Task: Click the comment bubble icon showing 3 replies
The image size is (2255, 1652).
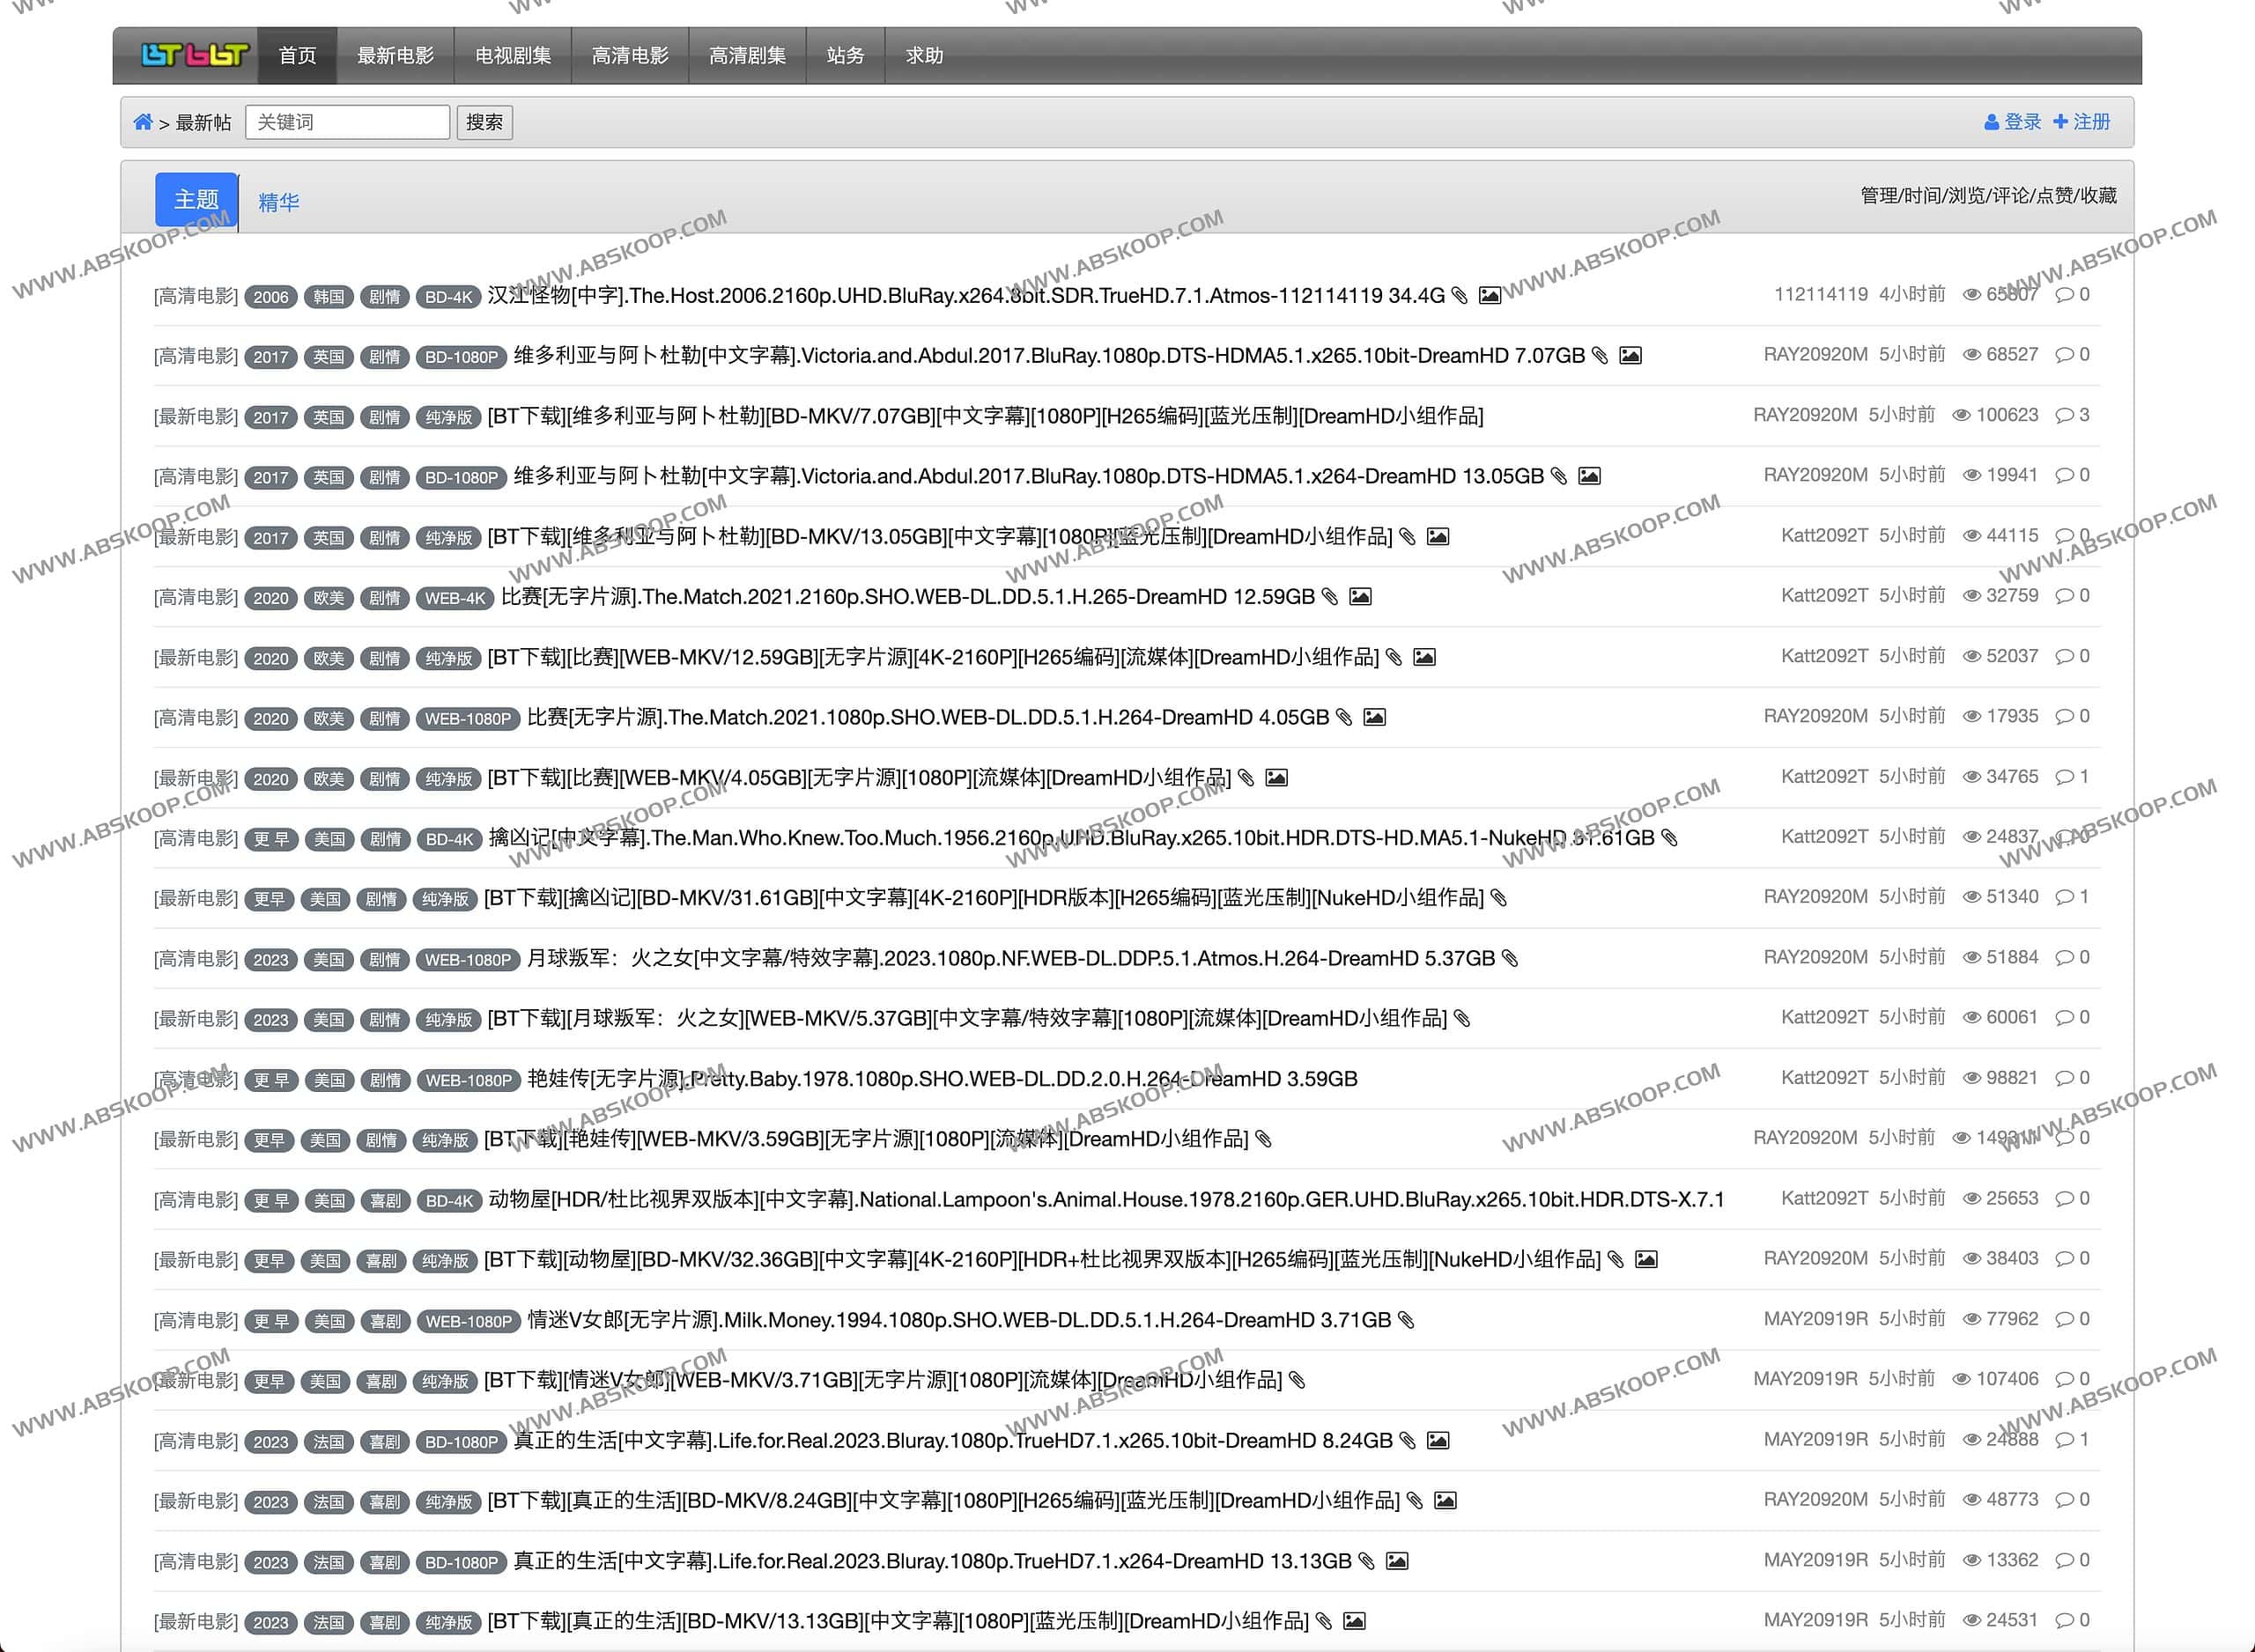Action: [x=2064, y=415]
